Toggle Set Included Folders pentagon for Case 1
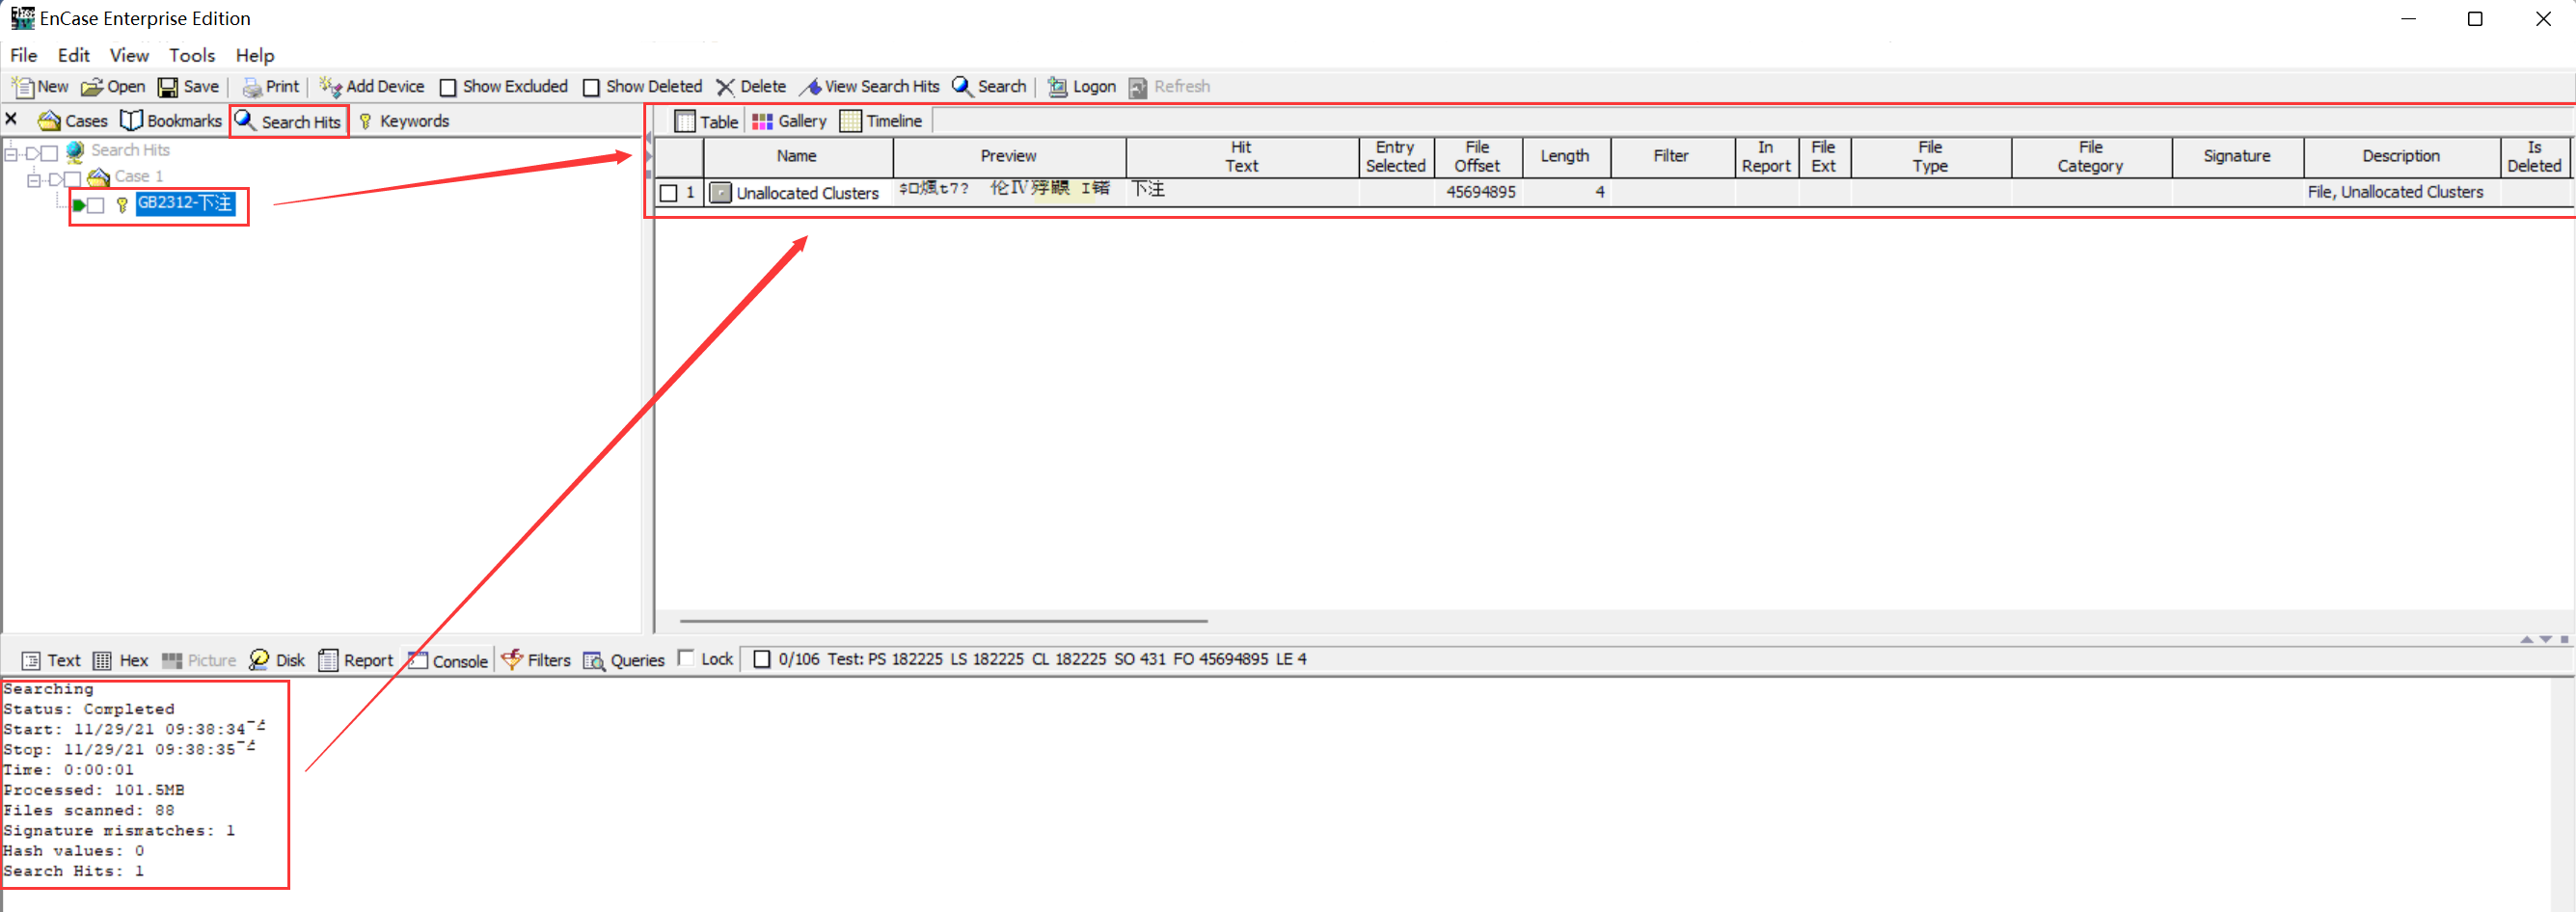 tap(55, 180)
